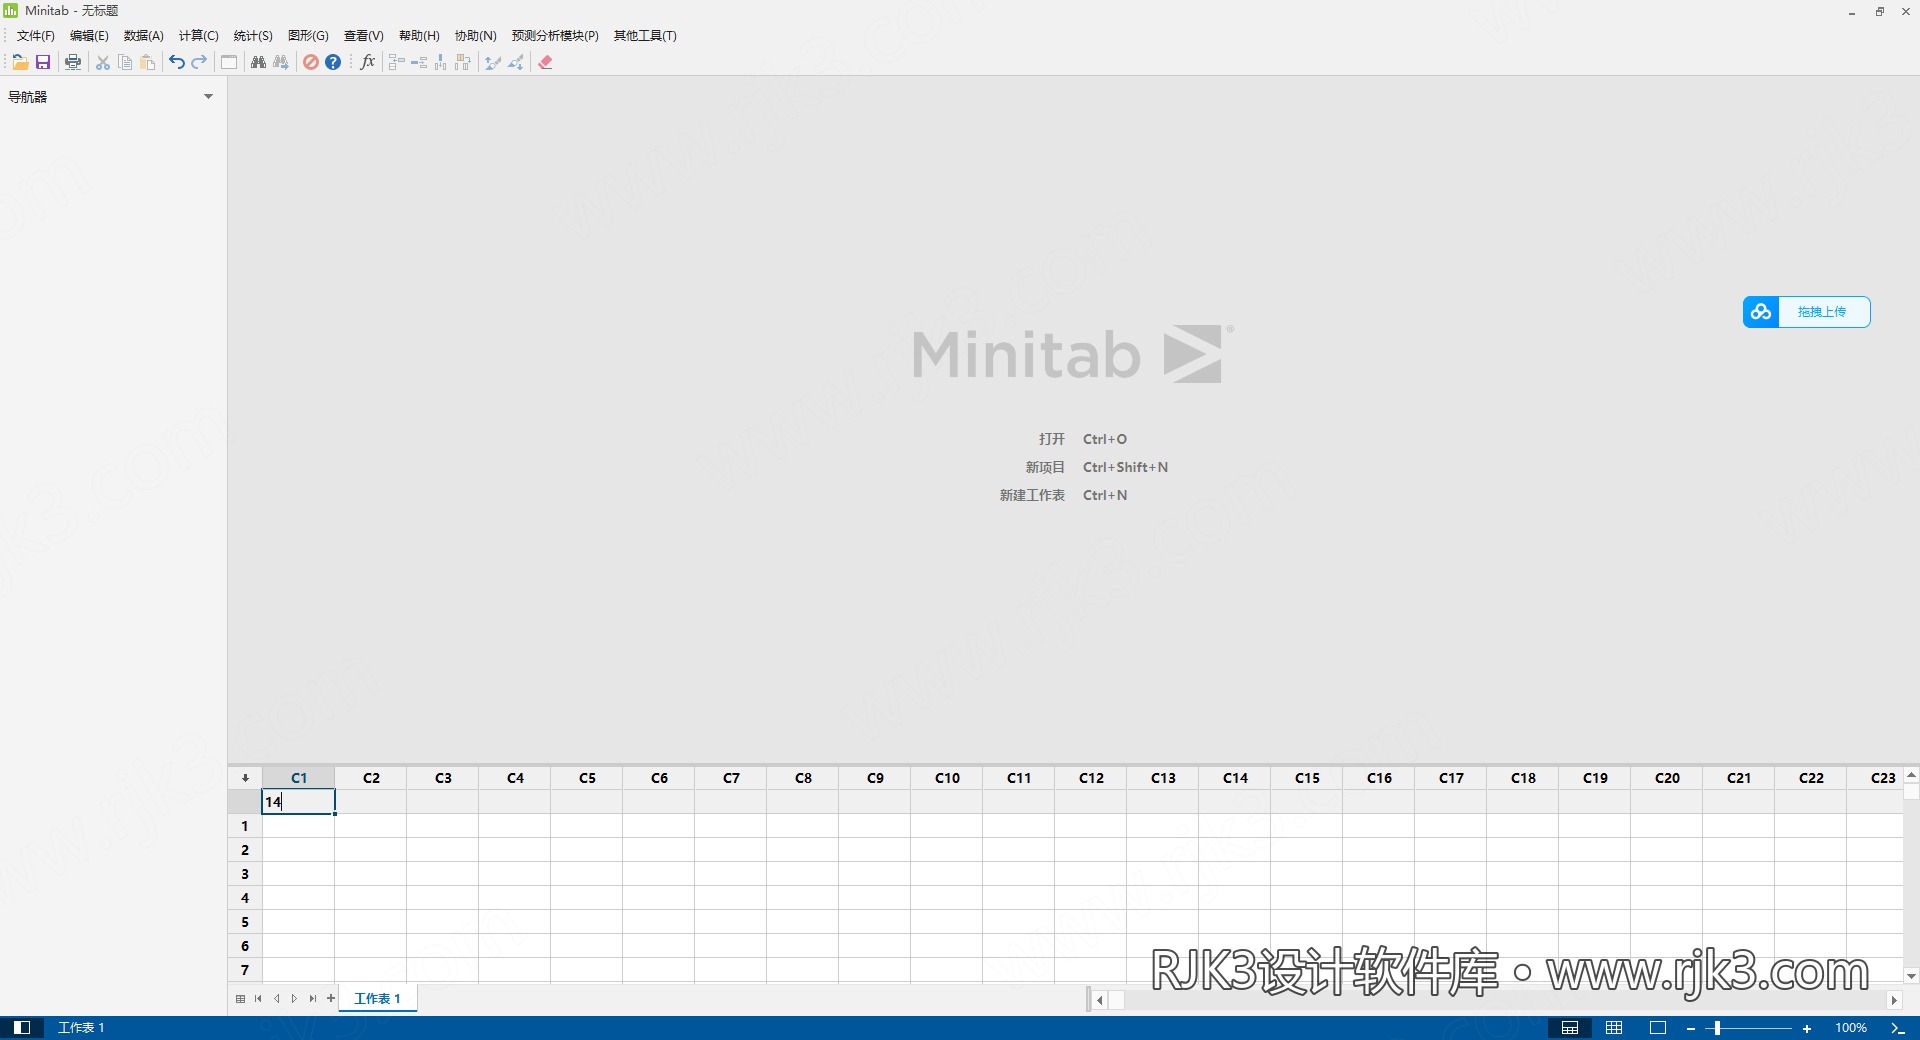Open the 计算(C) menu

(x=198, y=36)
